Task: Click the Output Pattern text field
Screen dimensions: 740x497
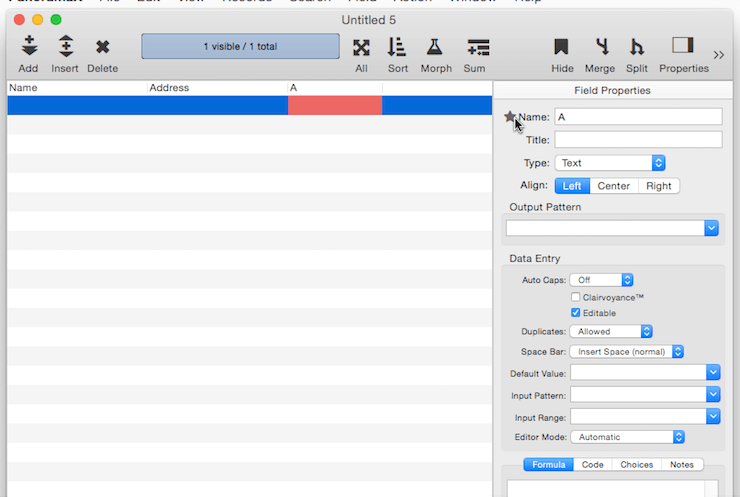Action: 605,228
